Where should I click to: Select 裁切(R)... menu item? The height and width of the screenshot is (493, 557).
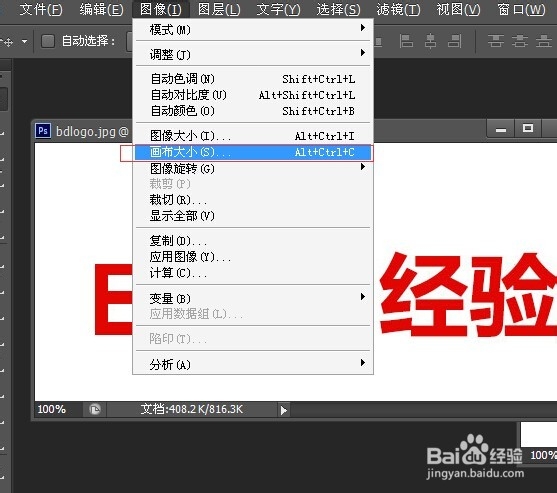click(x=253, y=200)
